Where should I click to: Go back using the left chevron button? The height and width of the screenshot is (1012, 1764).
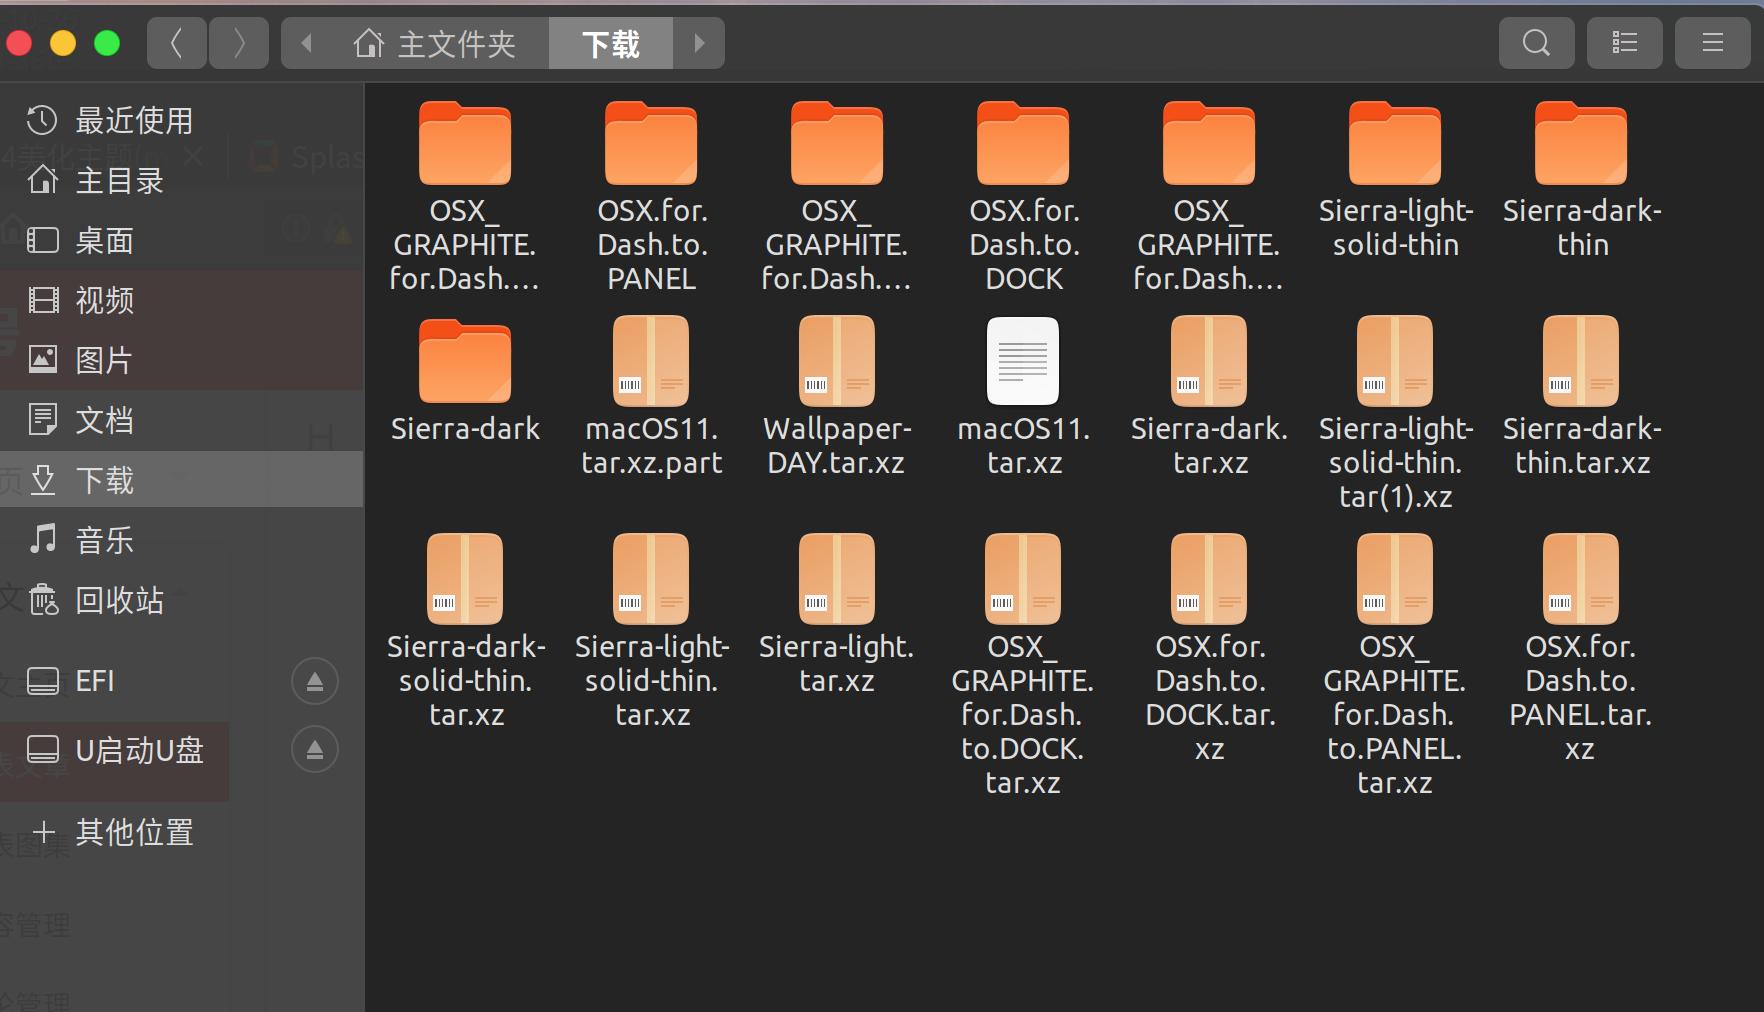click(x=177, y=43)
